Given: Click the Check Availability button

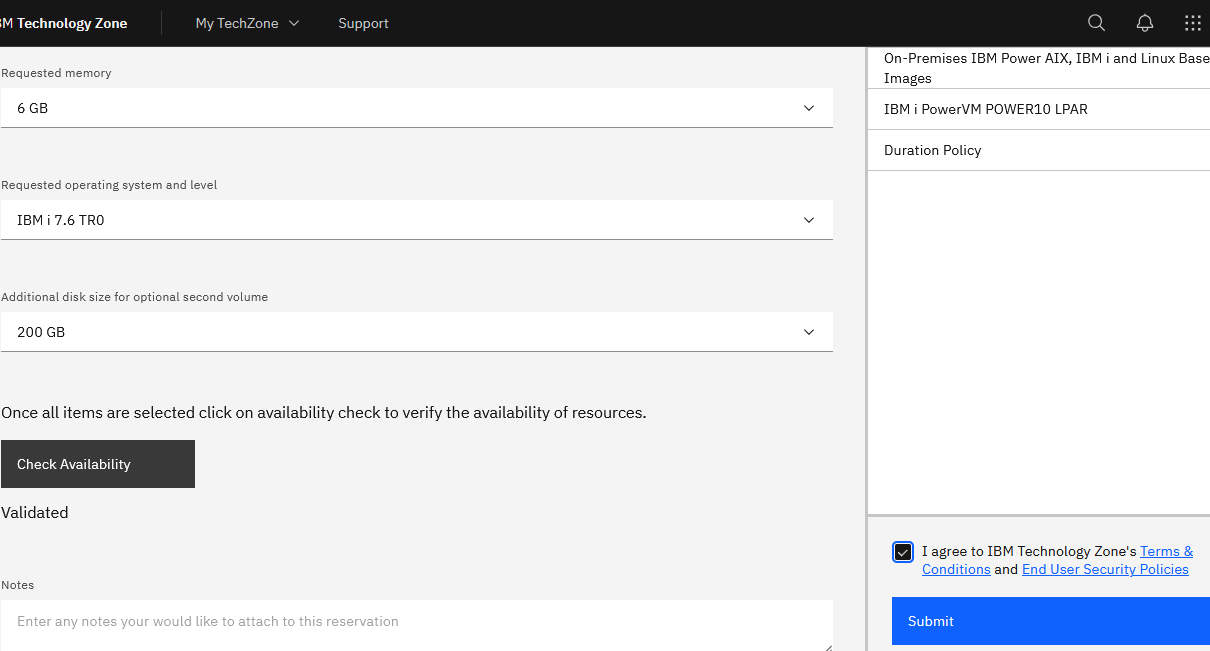Looking at the screenshot, I should 98,464.
